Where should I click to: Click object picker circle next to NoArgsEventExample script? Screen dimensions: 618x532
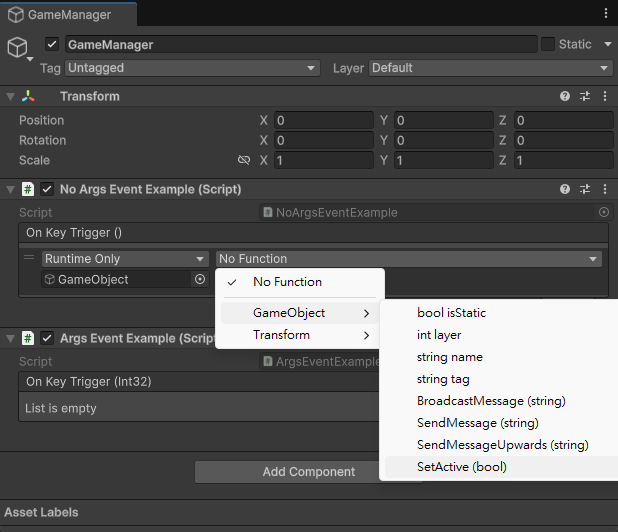tap(603, 213)
